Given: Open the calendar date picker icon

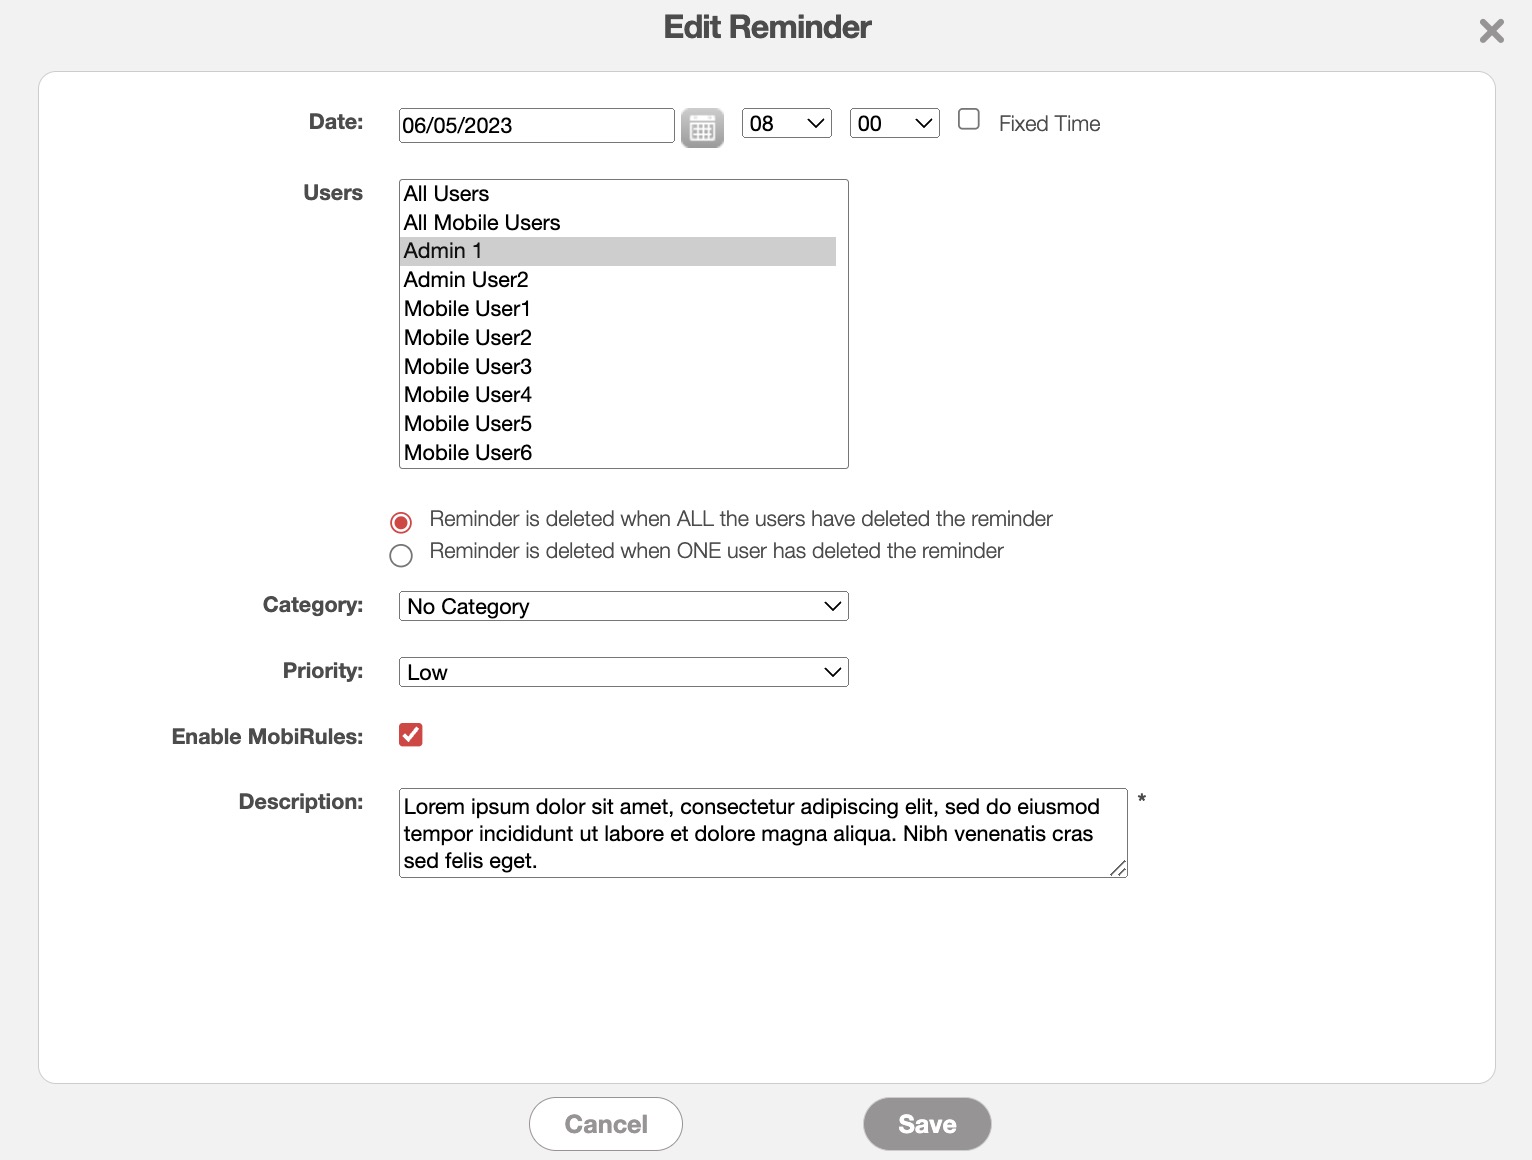Looking at the screenshot, I should [x=702, y=128].
